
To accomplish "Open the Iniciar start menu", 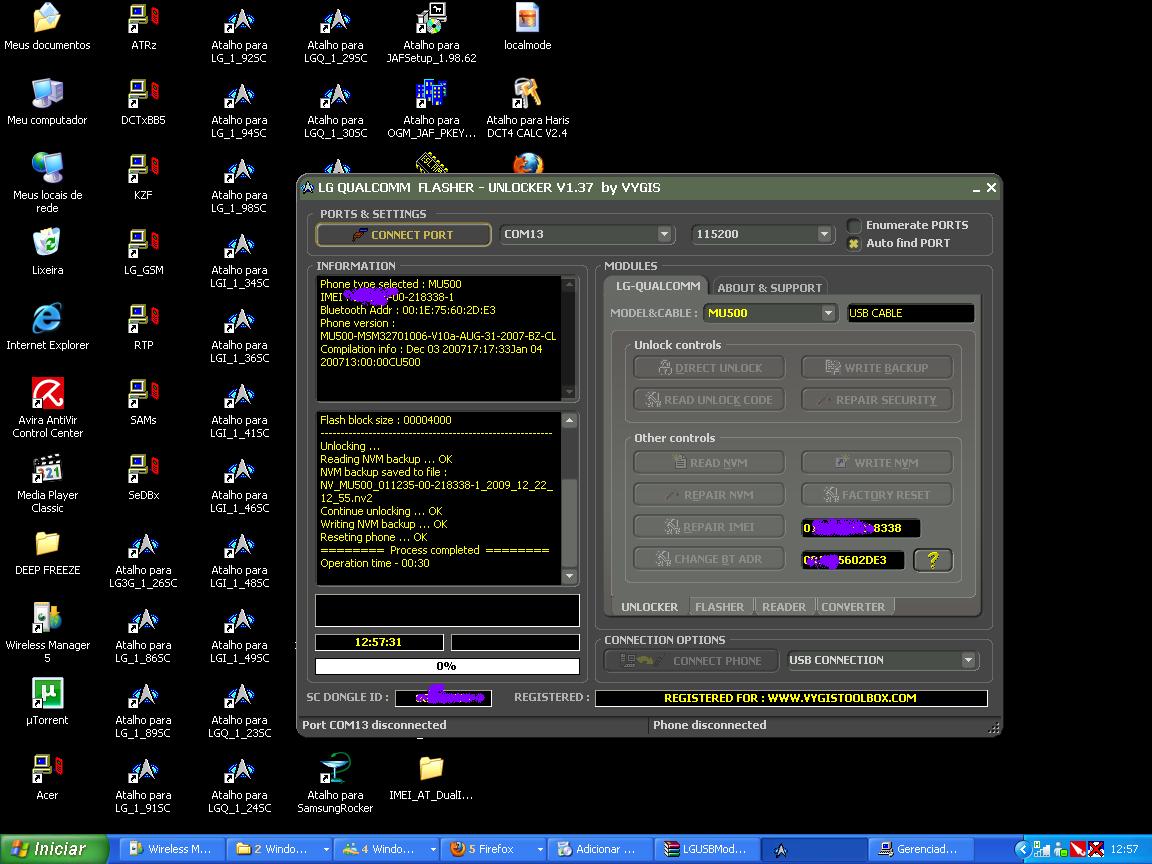I will [53, 849].
